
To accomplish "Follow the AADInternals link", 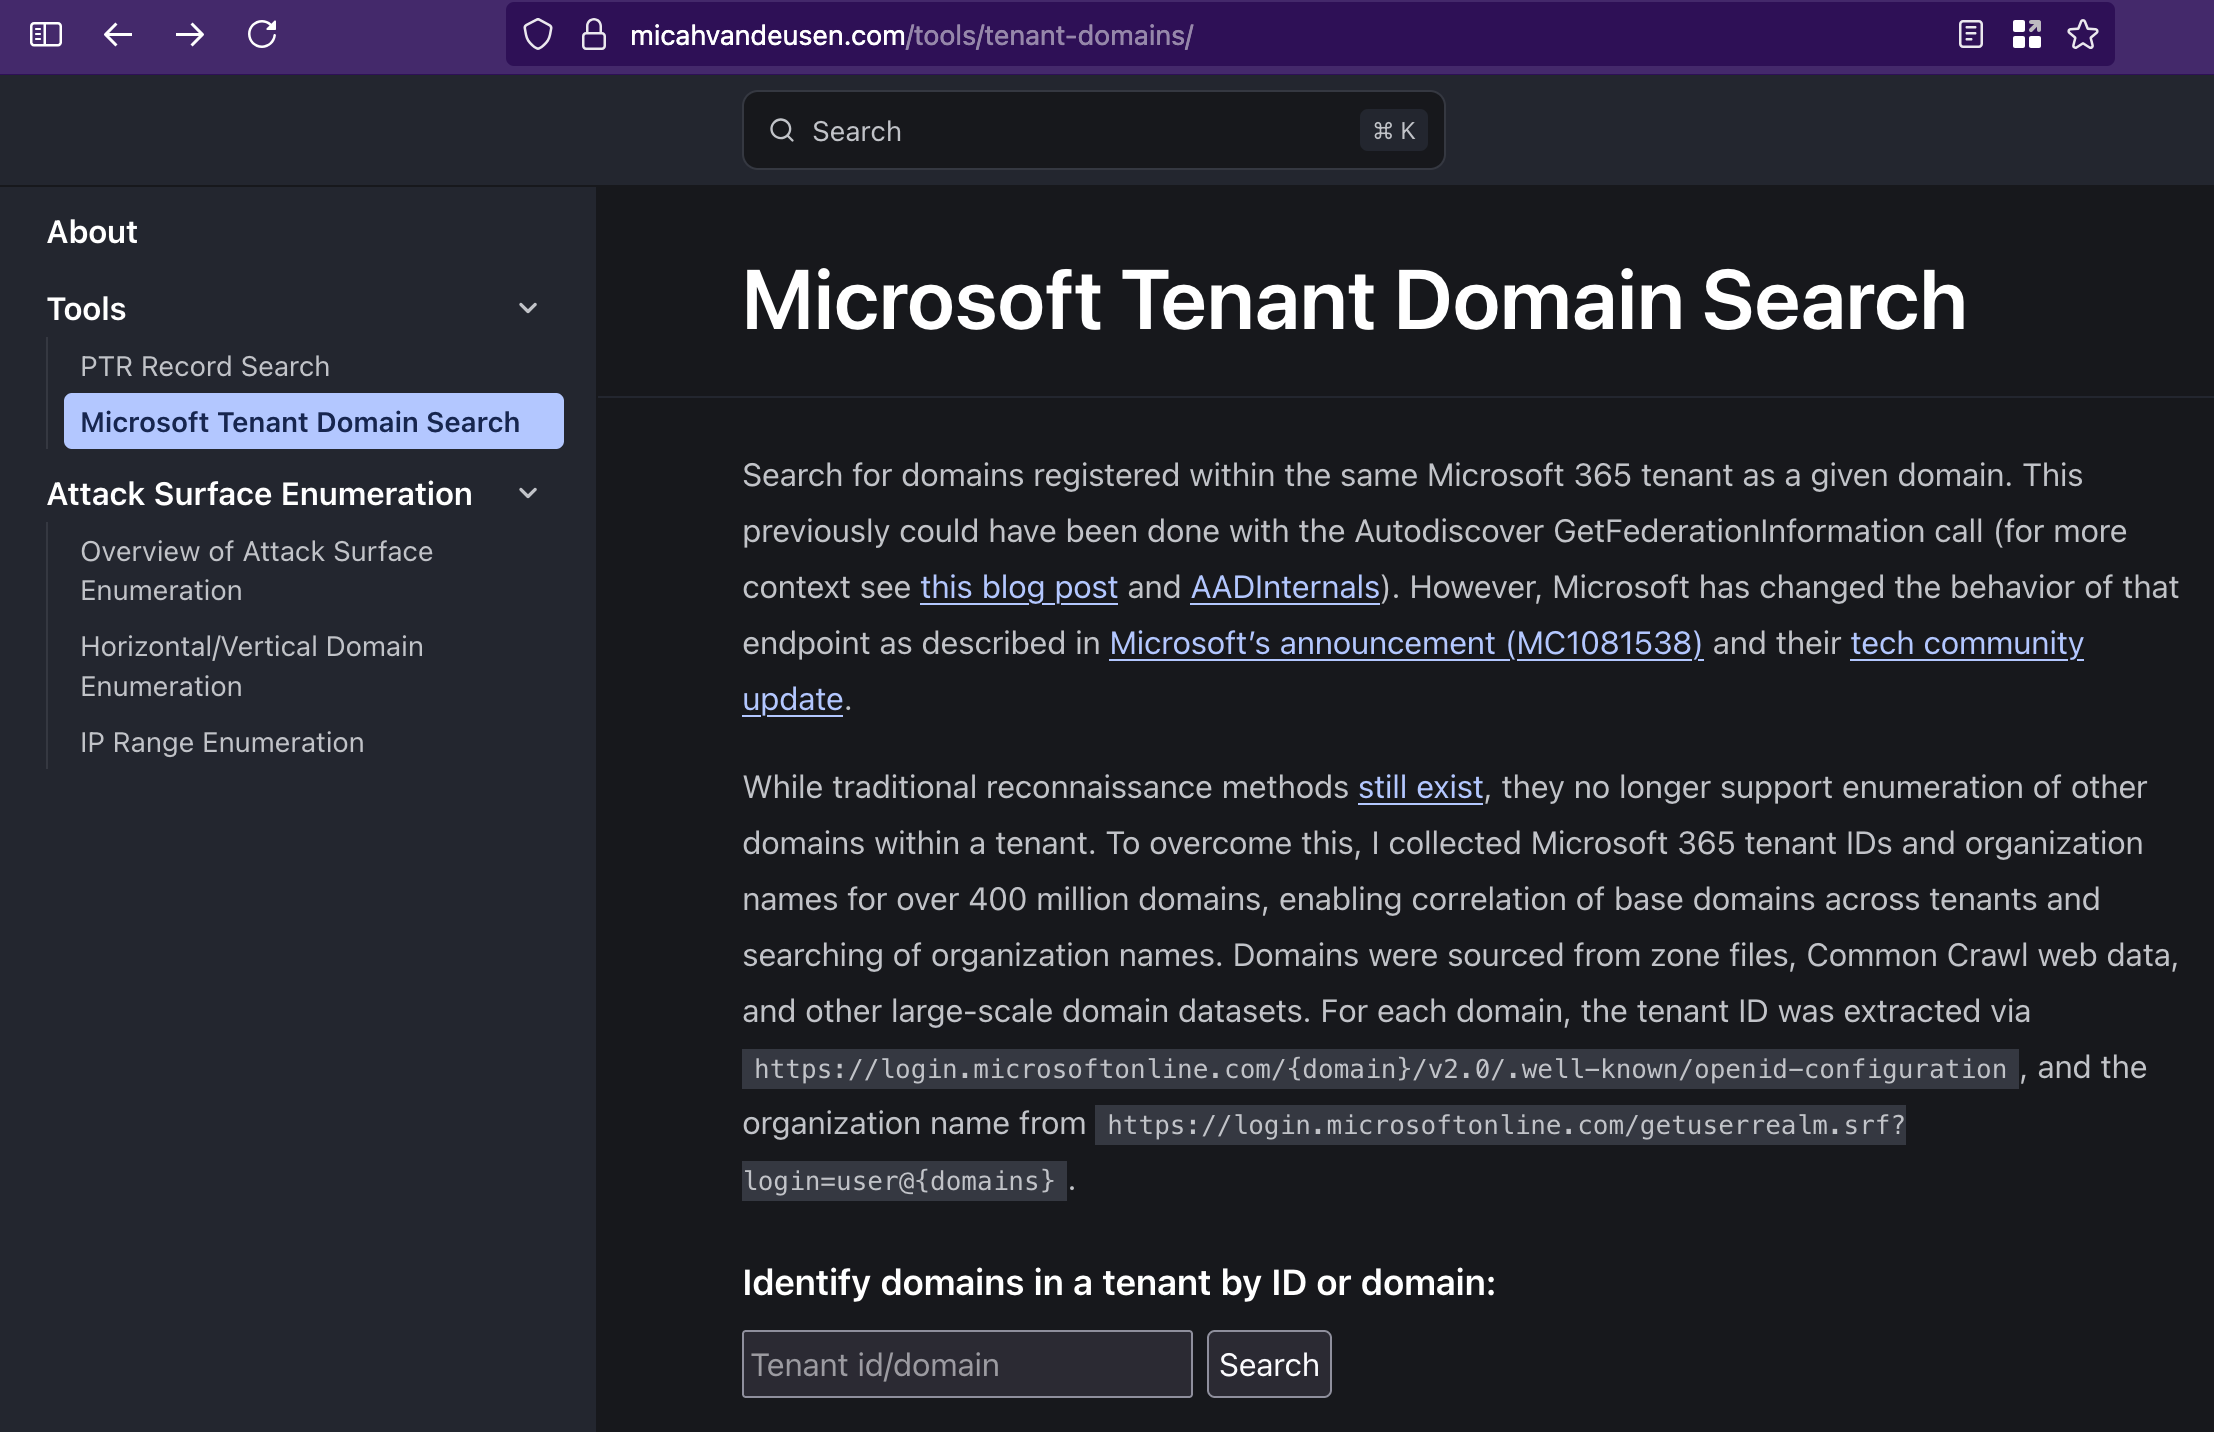I will [1285, 587].
